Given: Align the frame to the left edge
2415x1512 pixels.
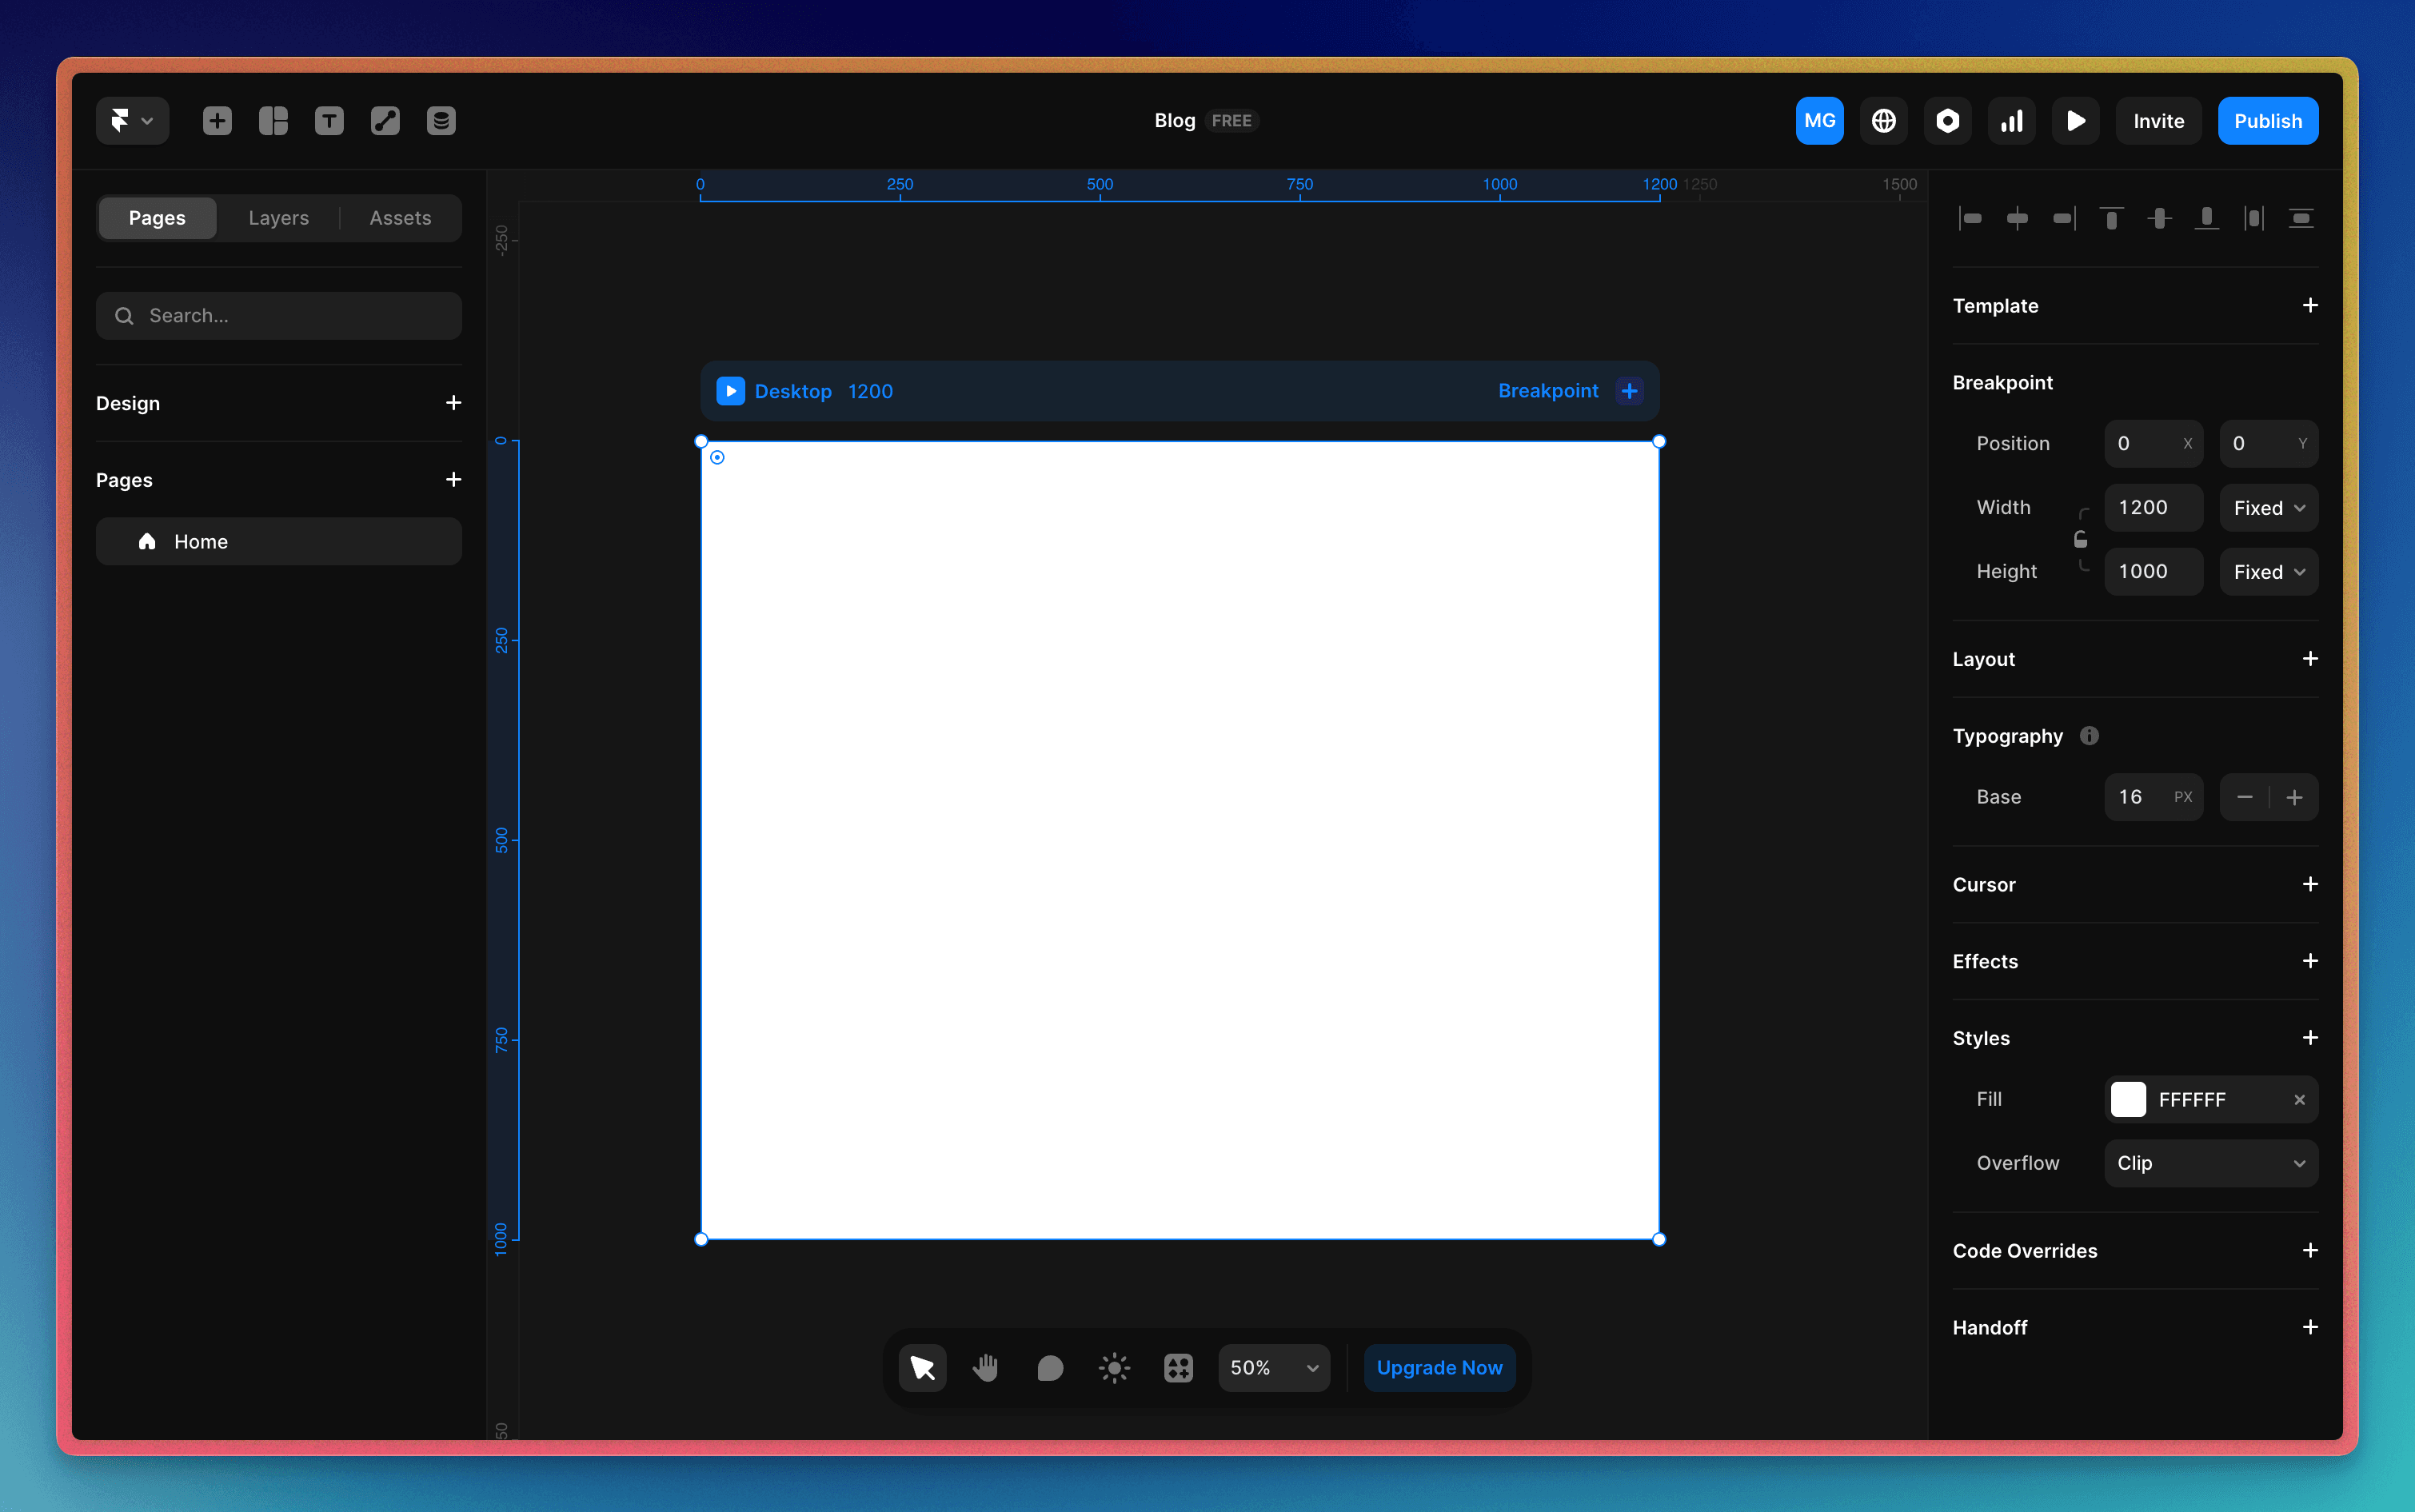Looking at the screenshot, I should pyautogui.click(x=1971, y=218).
